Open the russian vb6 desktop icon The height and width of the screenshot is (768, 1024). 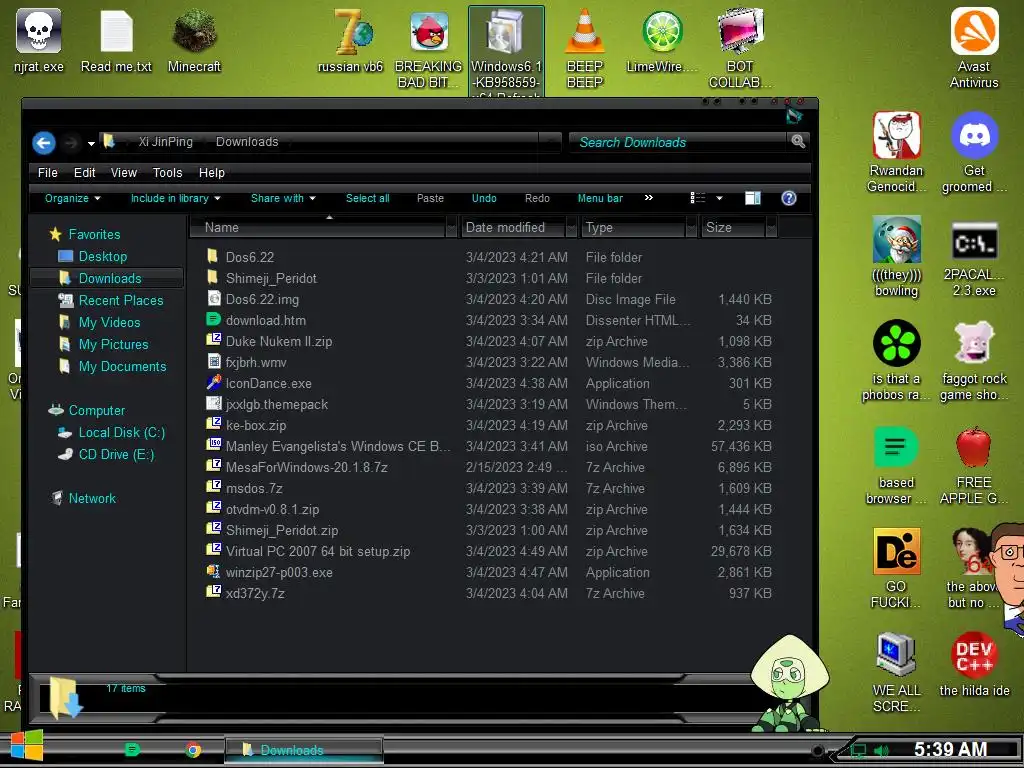click(351, 41)
